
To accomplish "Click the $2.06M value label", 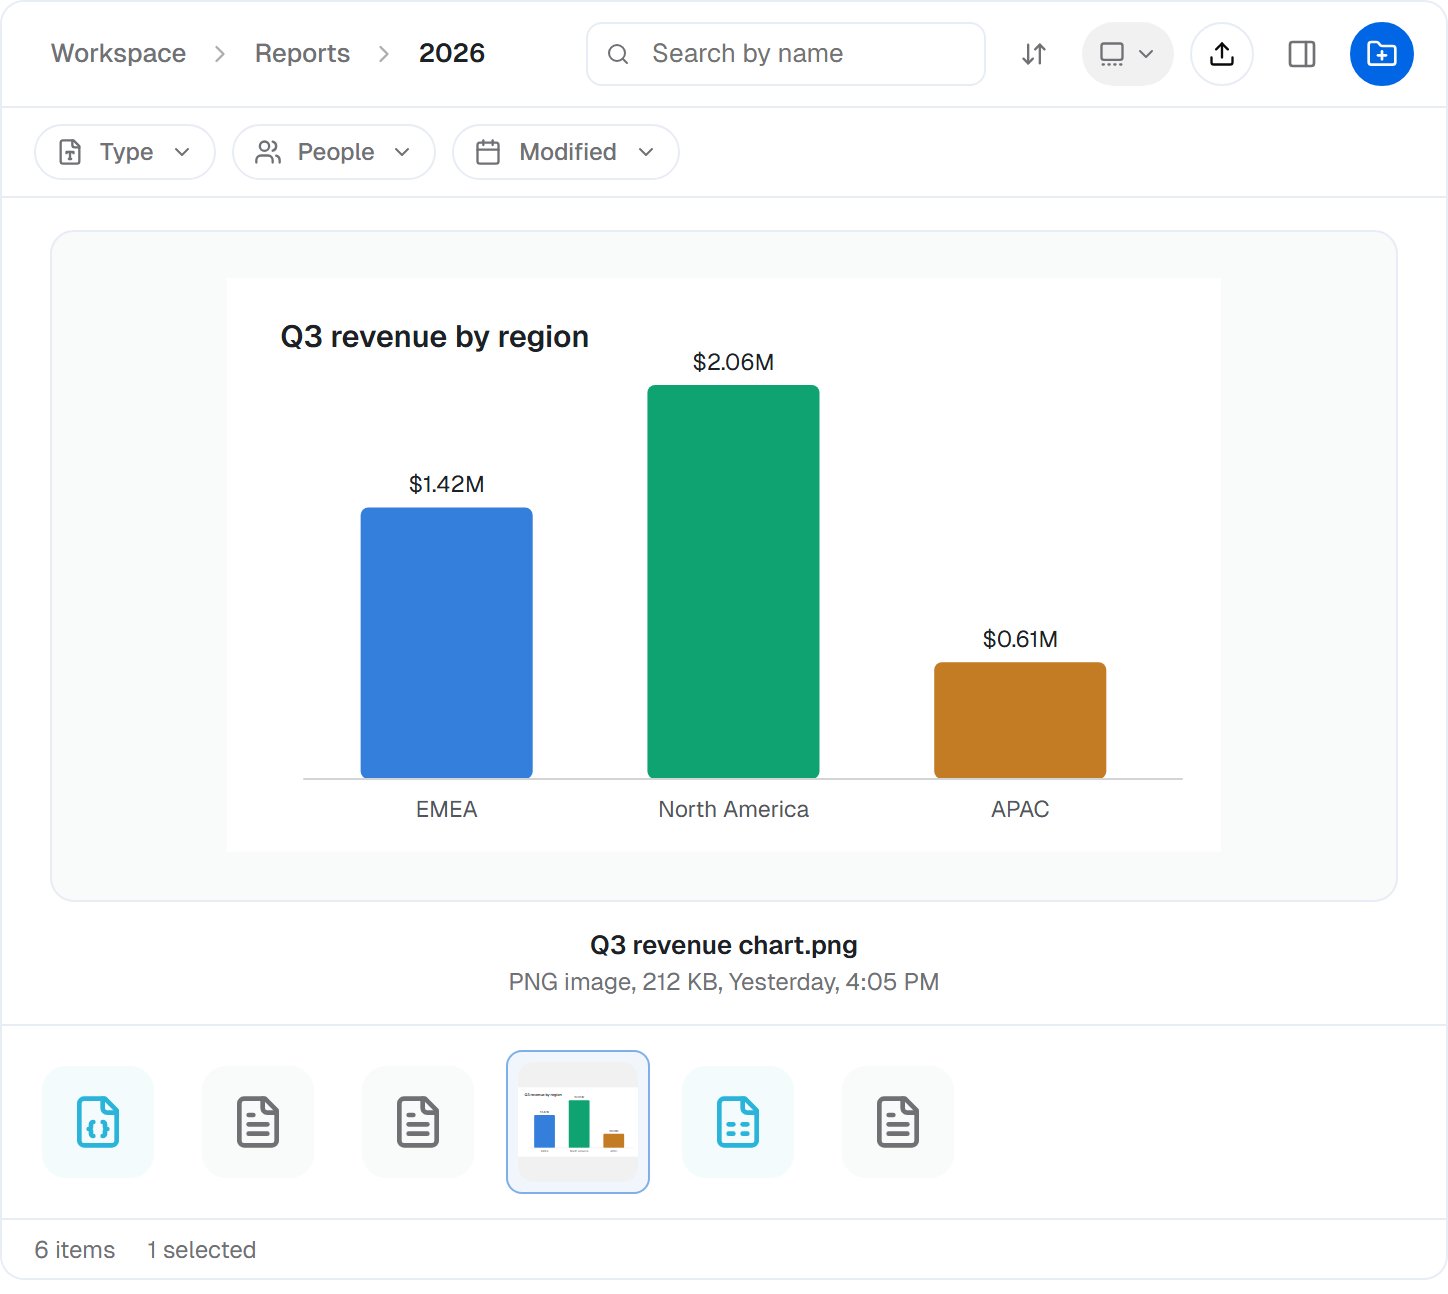I will click(733, 362).
